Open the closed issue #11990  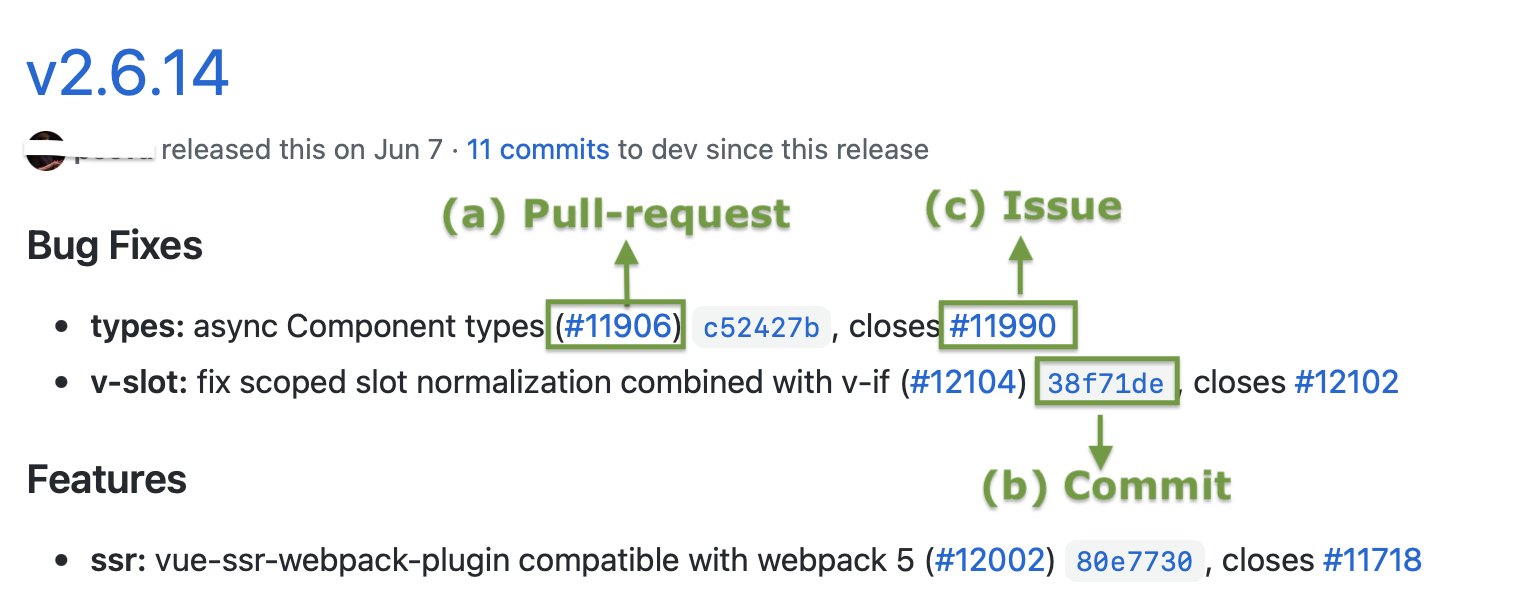click(1002, 326)
